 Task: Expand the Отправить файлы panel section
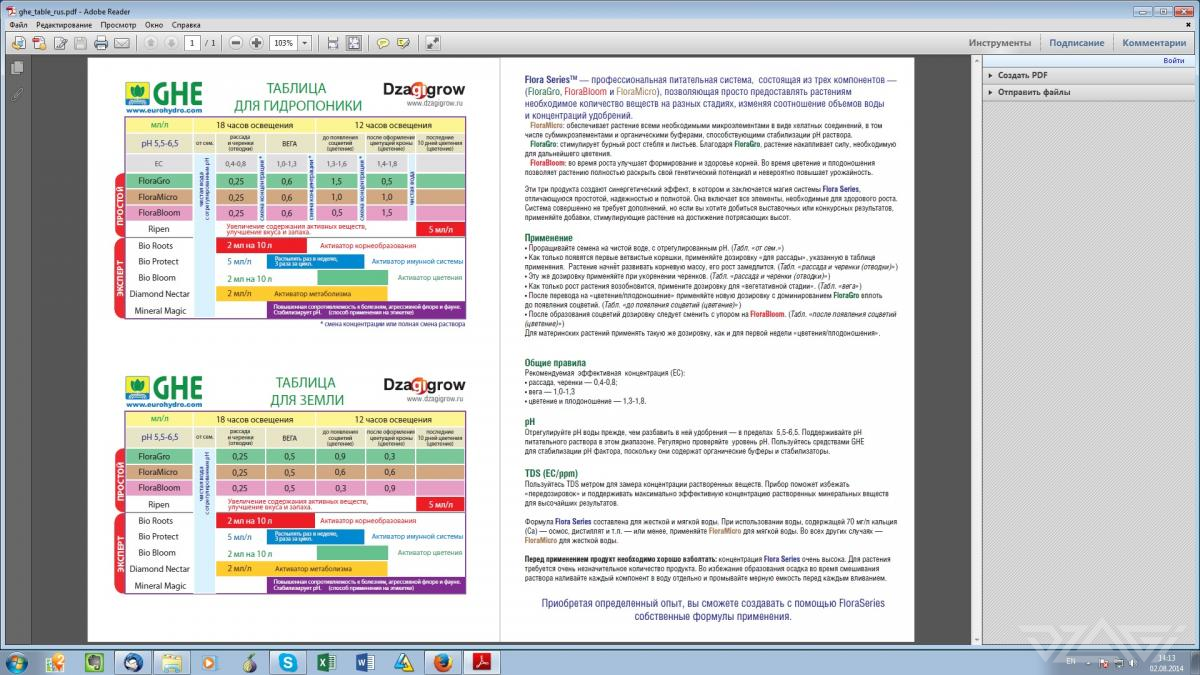click(x=1087, y=92)
